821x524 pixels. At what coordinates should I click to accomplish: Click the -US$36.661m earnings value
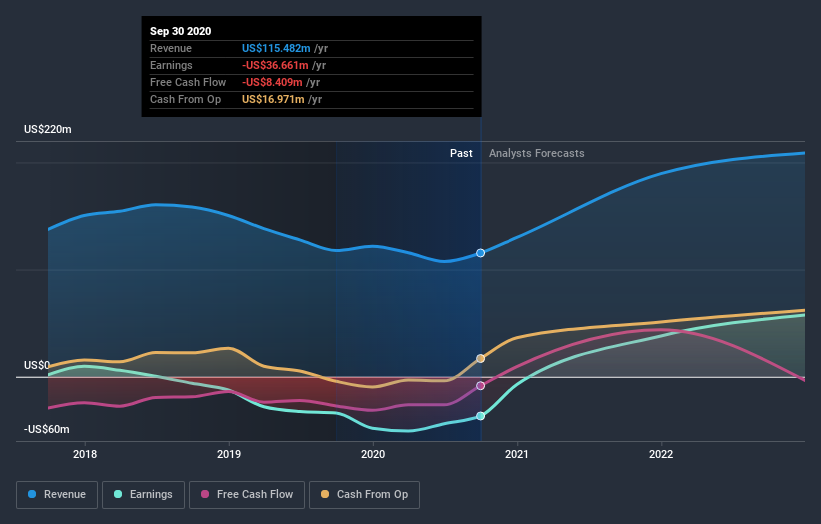[275, 65]
